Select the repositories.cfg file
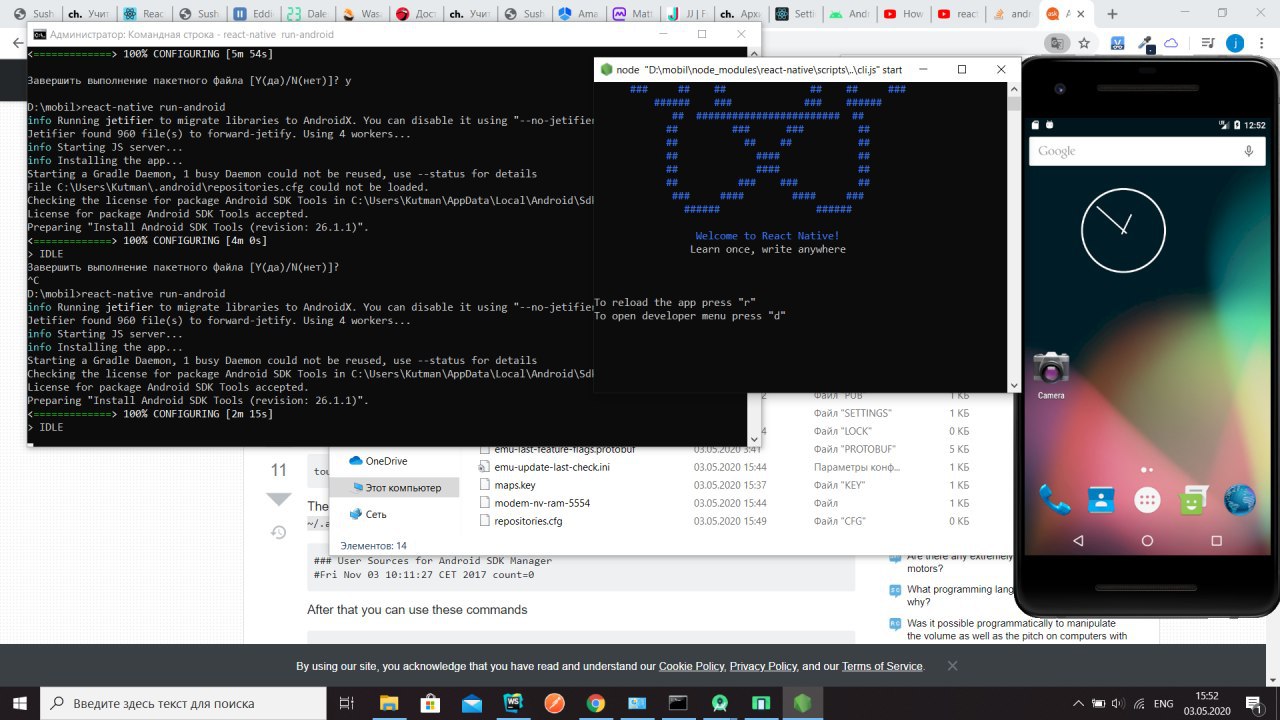 (x=528, y=521)
